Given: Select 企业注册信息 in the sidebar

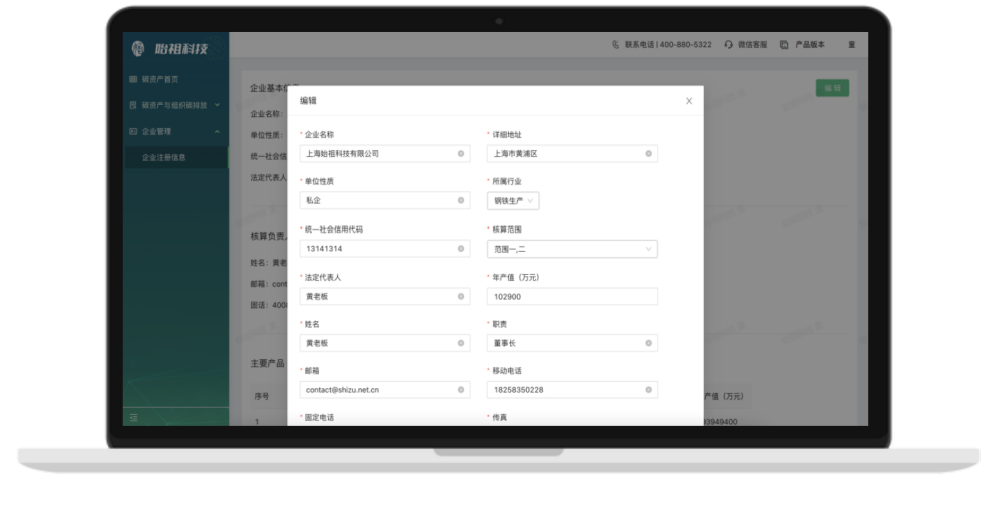Looking at the screenshot, I should pos(163,157).
